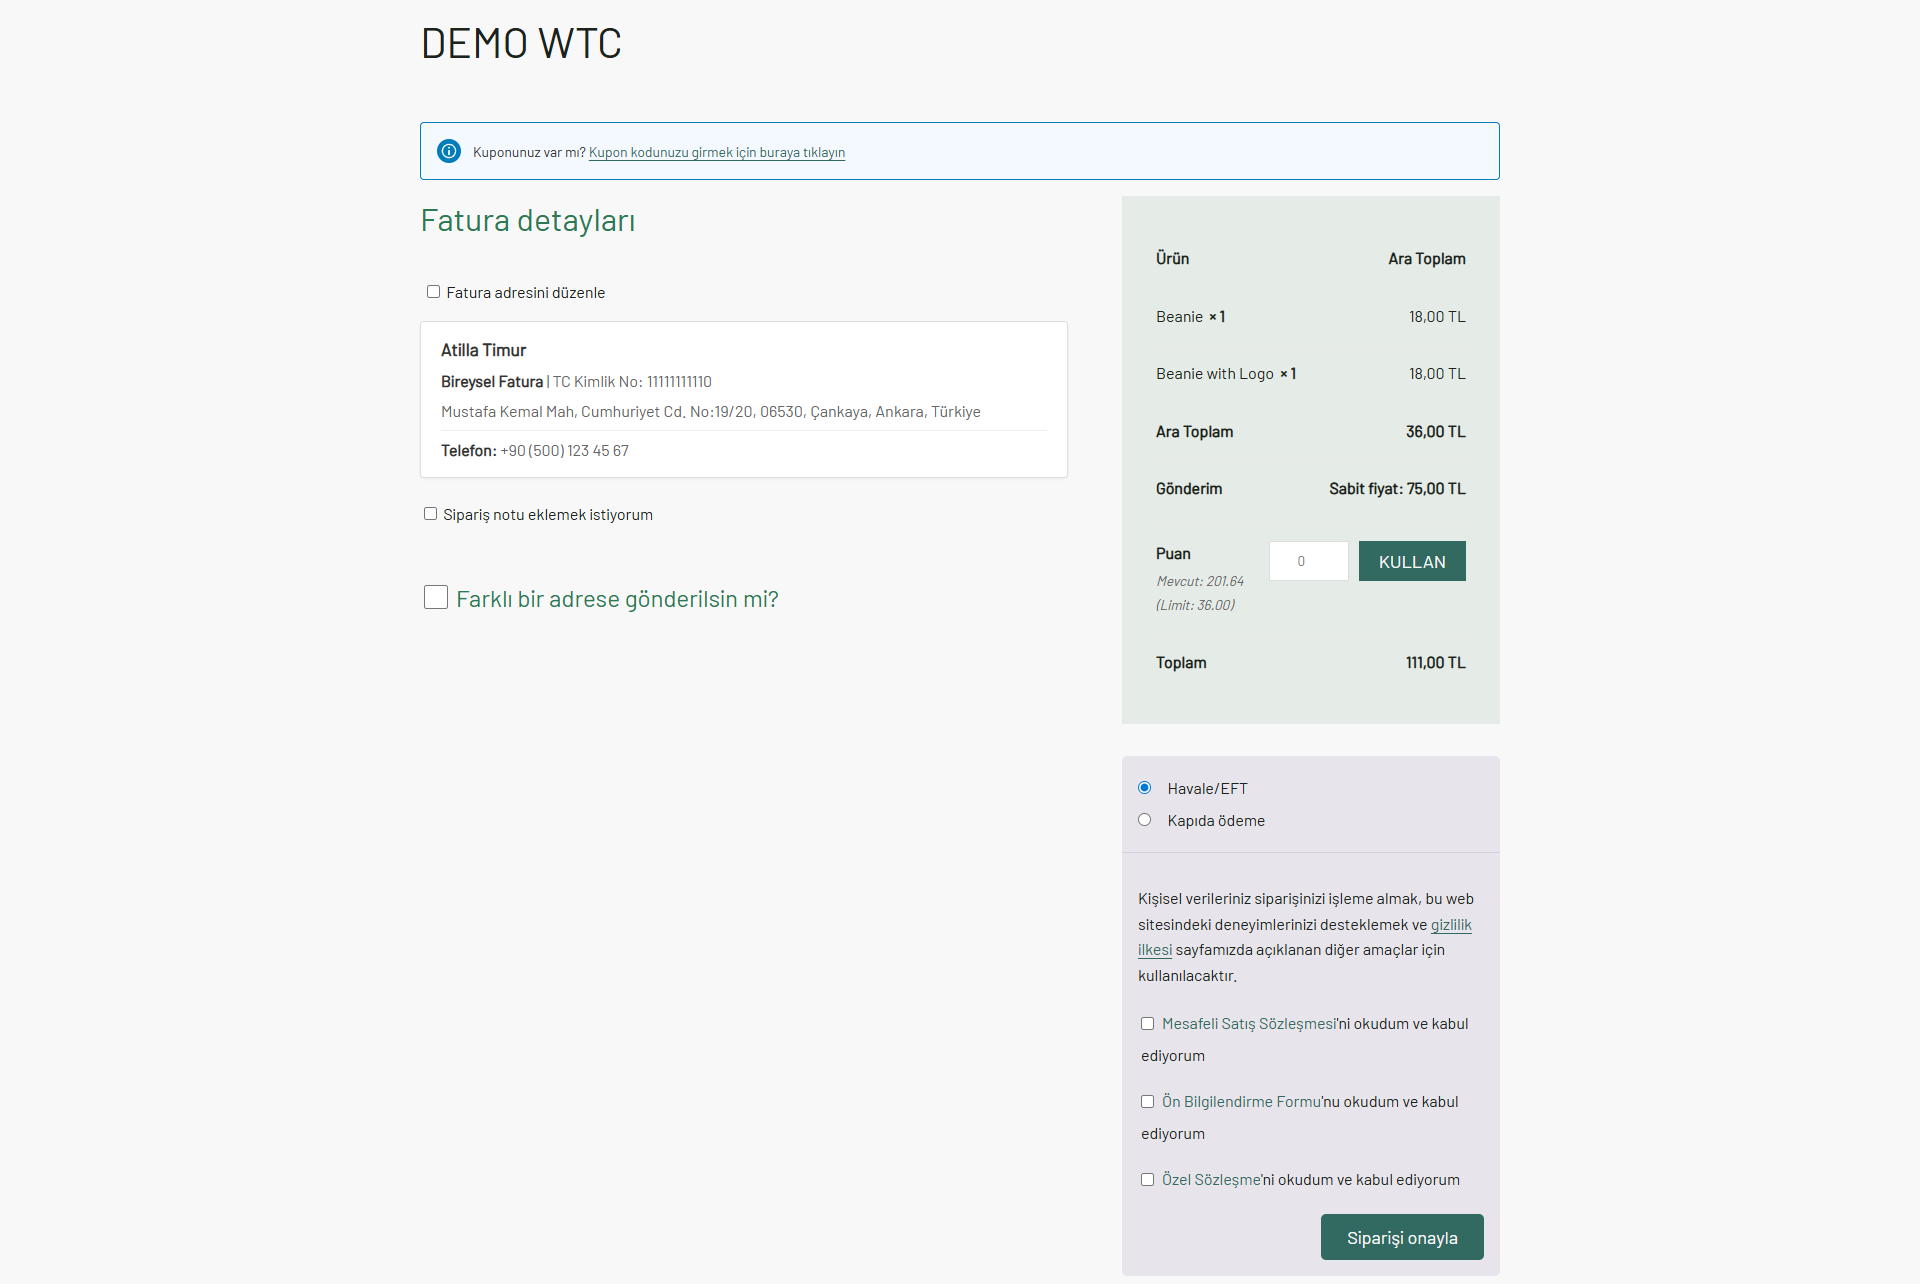Accept Mesafeli Satış Sözleşmesi checkbox

pyautogui.click(x=1147, y=1024)
